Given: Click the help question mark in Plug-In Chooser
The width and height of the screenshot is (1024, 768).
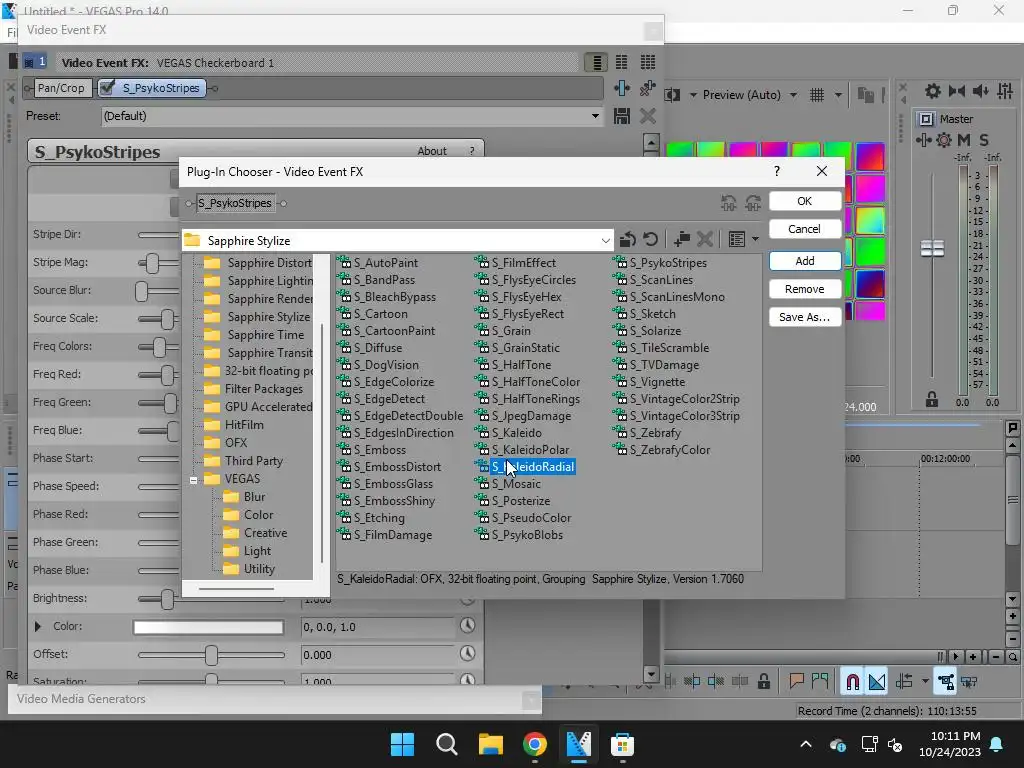Looking at the screenshot, I should [776, 171].
